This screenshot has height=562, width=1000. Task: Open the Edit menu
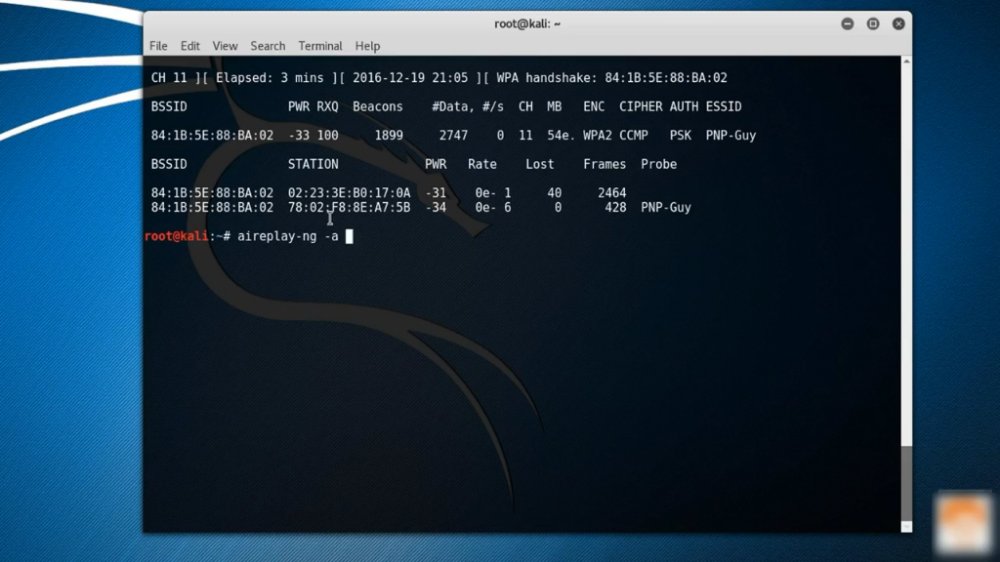189,46
